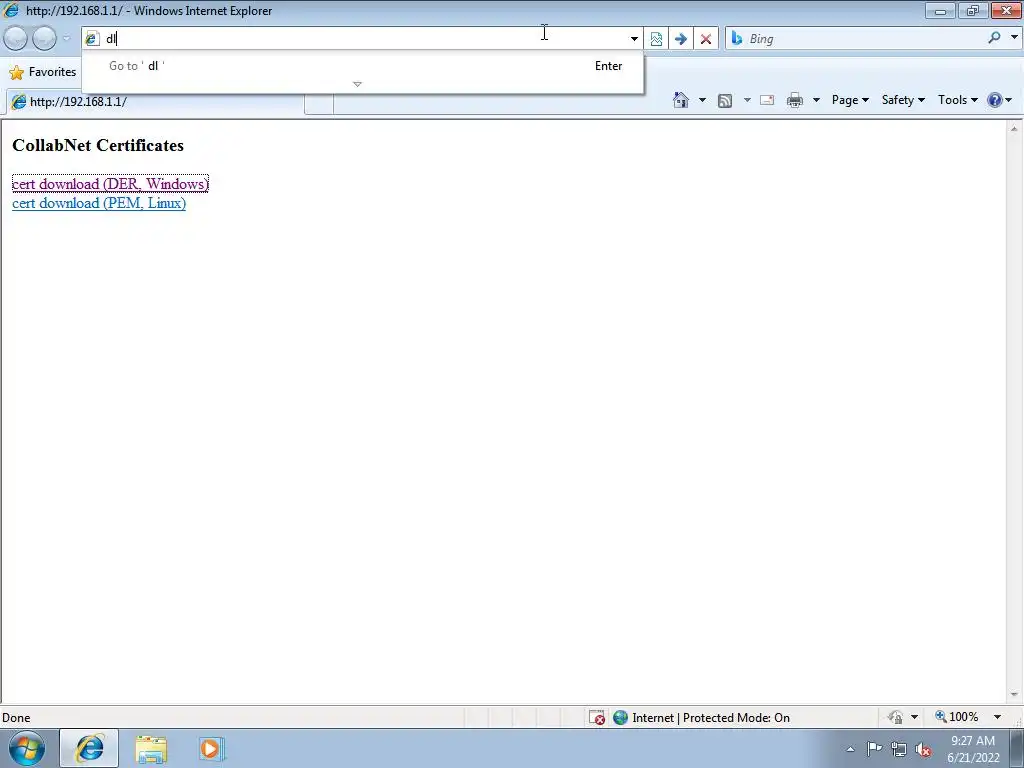Click the Back navigation button
The image size is (1024, 768).
pyautogui.click(x=16, y=39)
